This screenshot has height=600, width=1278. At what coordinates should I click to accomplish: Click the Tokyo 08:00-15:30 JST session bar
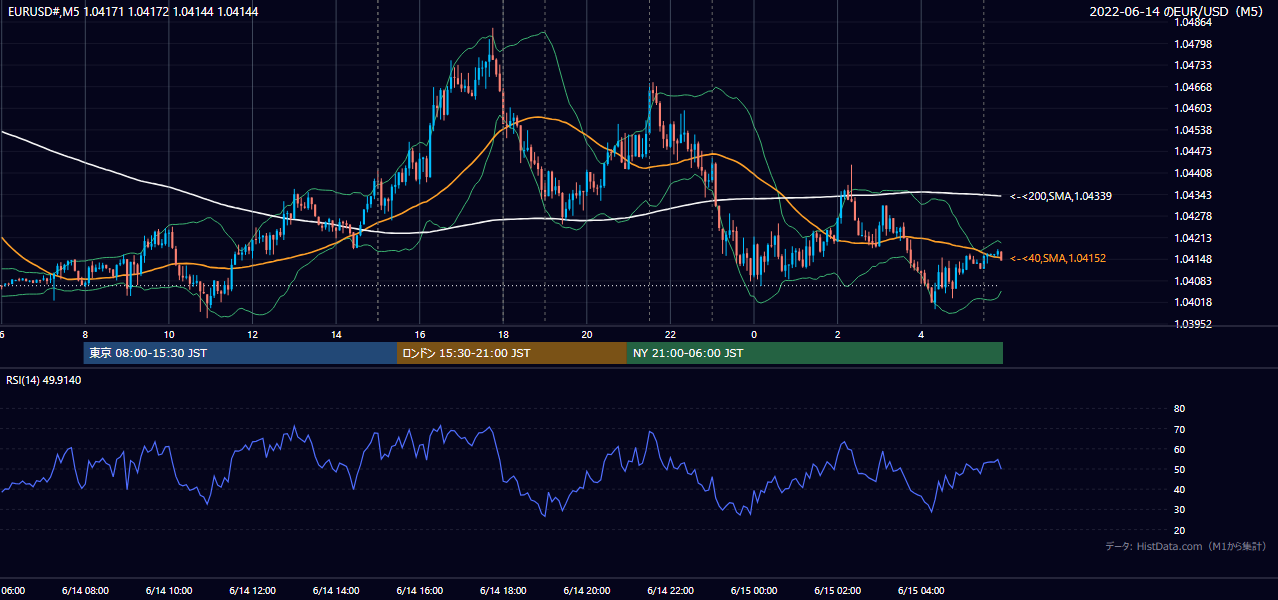(240, 353)
